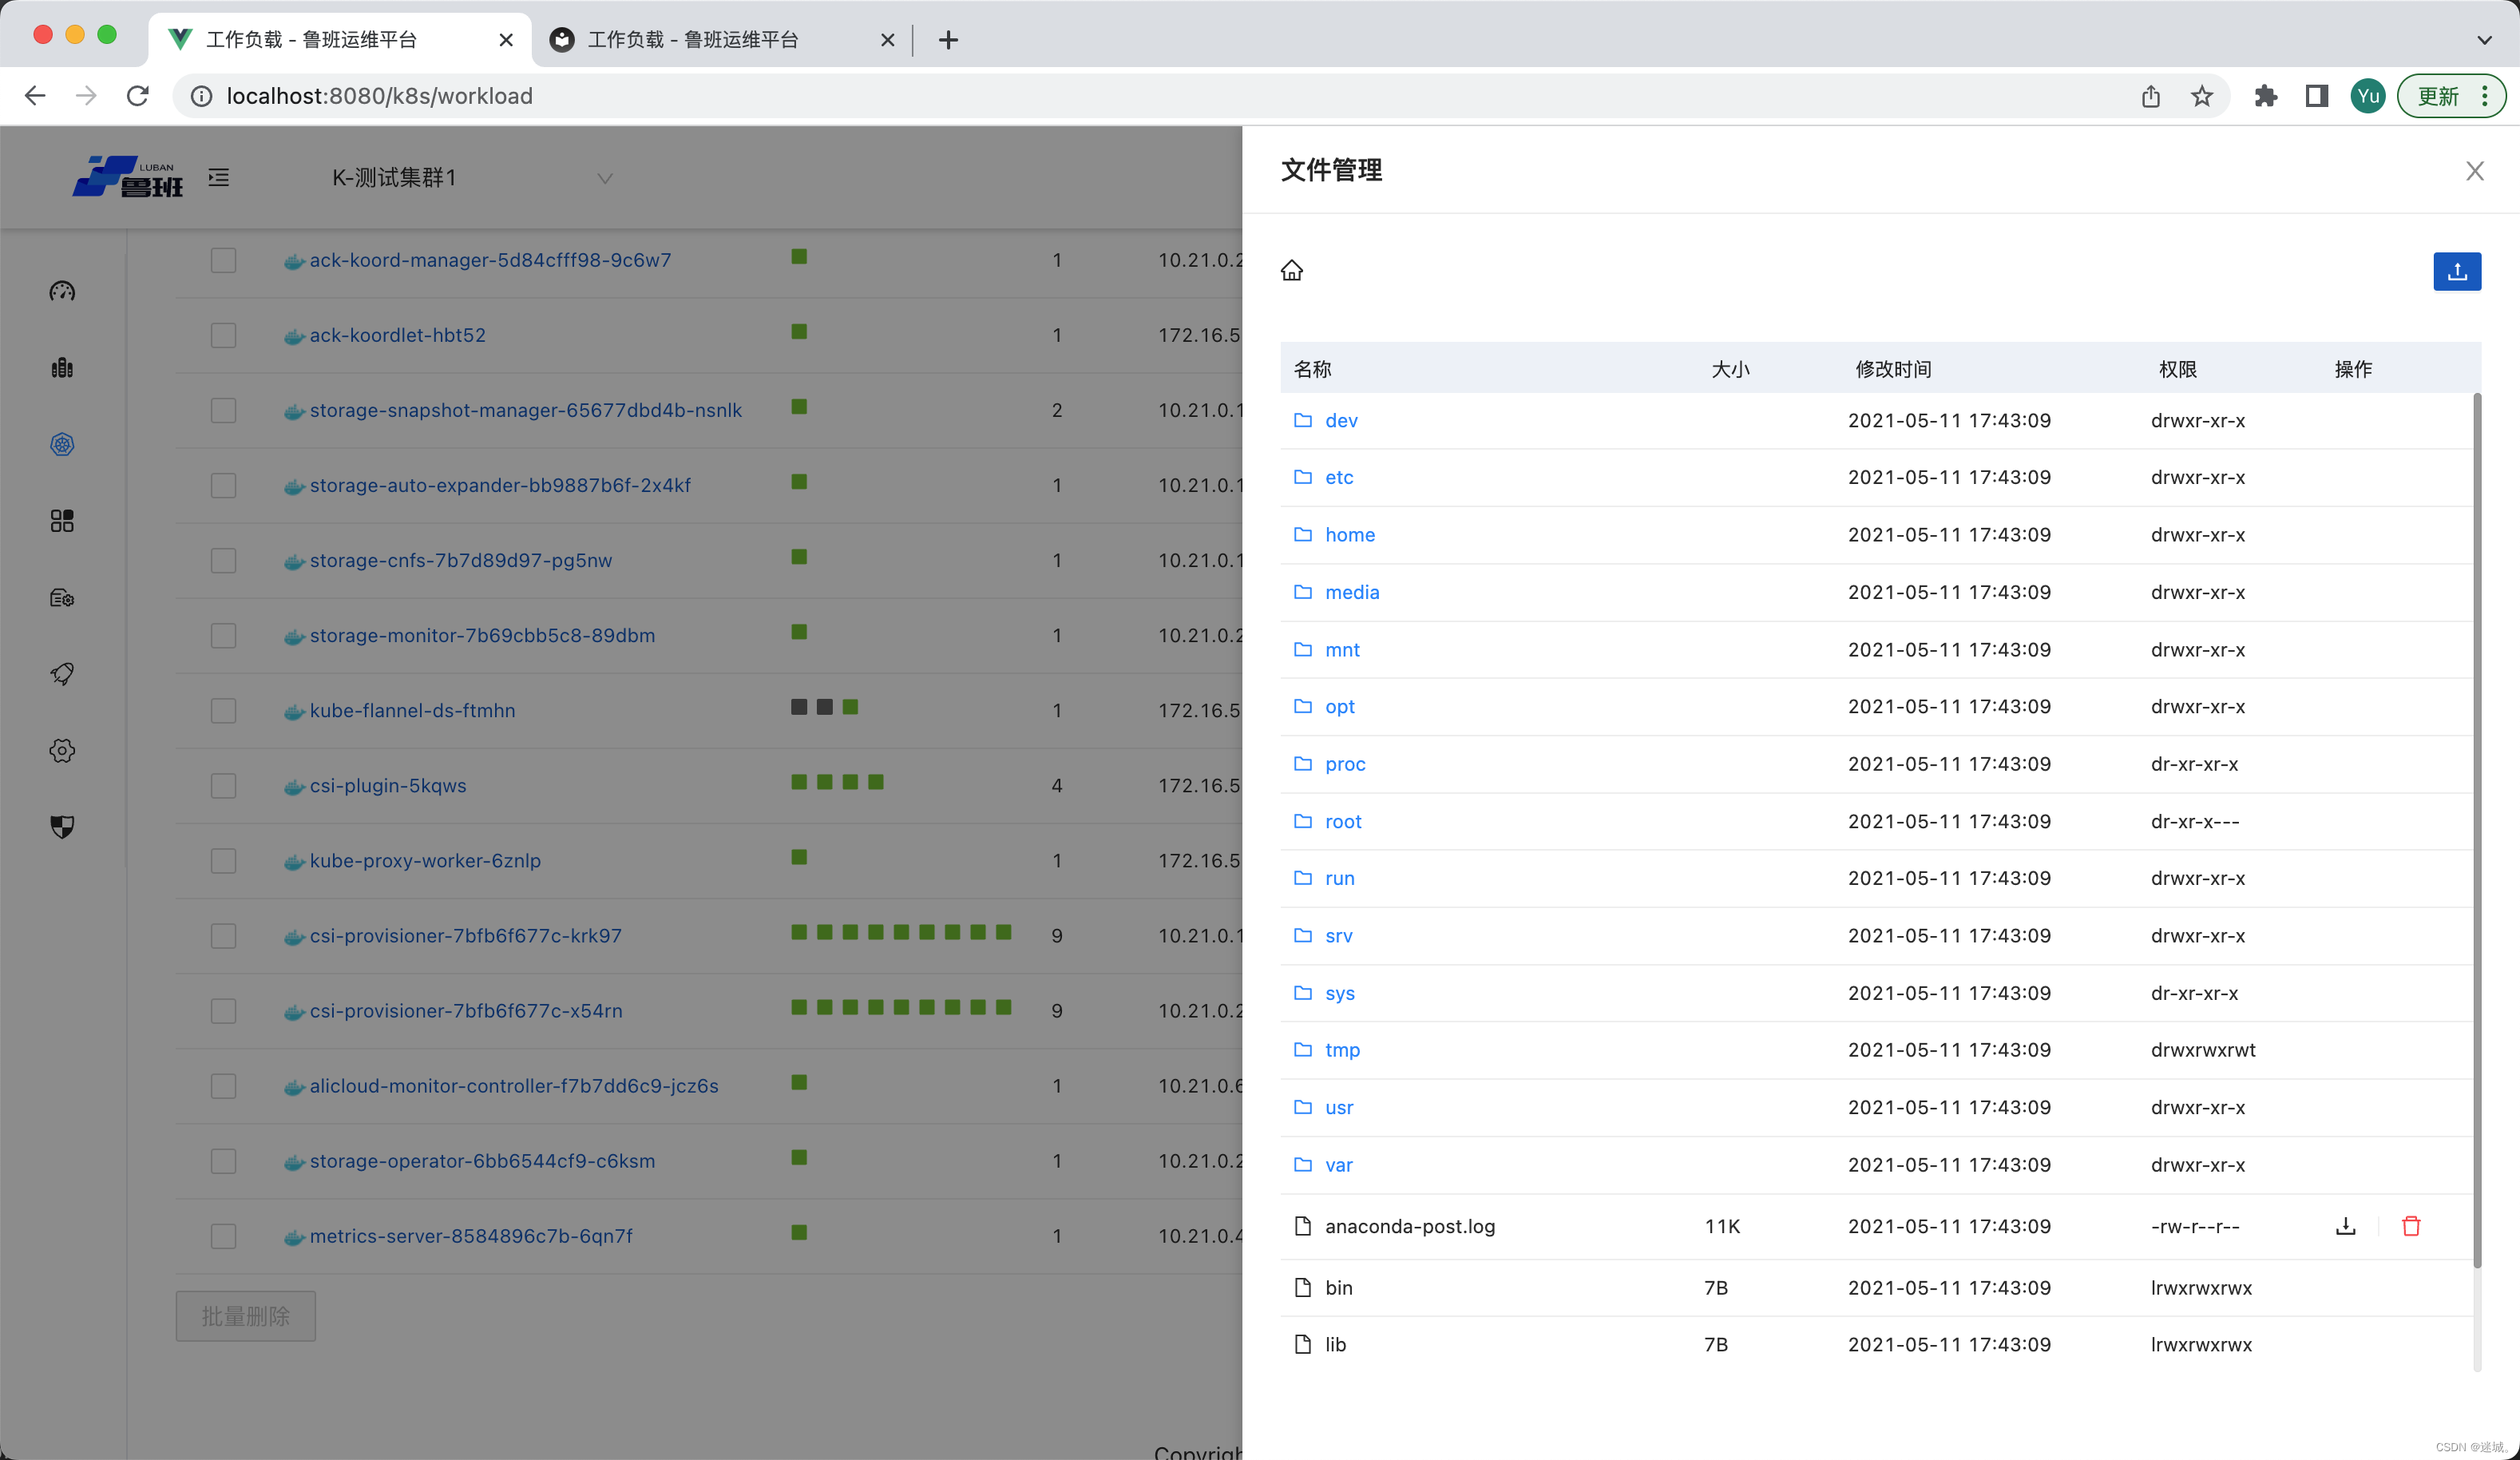Viewport: 2520px width, 1460px height.
Task: Tick the metrics-server-8584896c7b-6qn7f checkbox
Action: 223,1236
